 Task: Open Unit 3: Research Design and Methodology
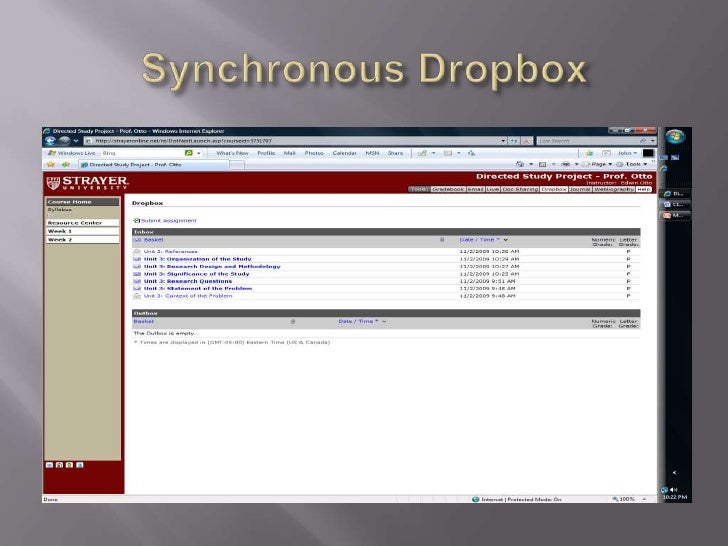click(212, 266)
